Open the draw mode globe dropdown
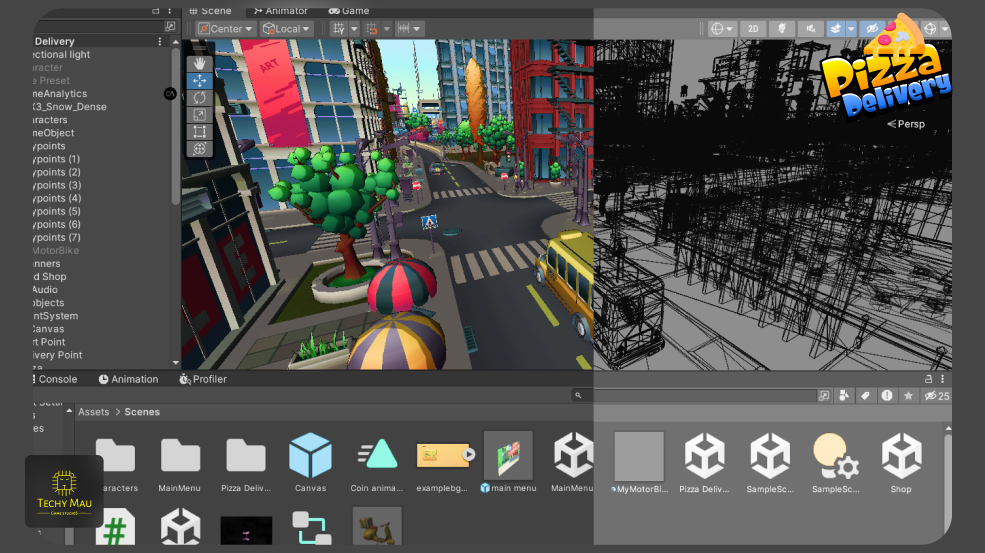Screen dimensions: 985x553 pos(722,28)
